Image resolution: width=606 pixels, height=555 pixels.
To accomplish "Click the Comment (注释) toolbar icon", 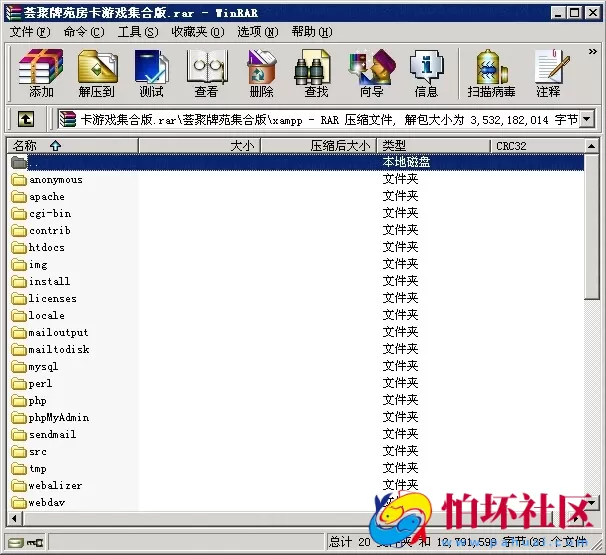I will tap(550, 73).
